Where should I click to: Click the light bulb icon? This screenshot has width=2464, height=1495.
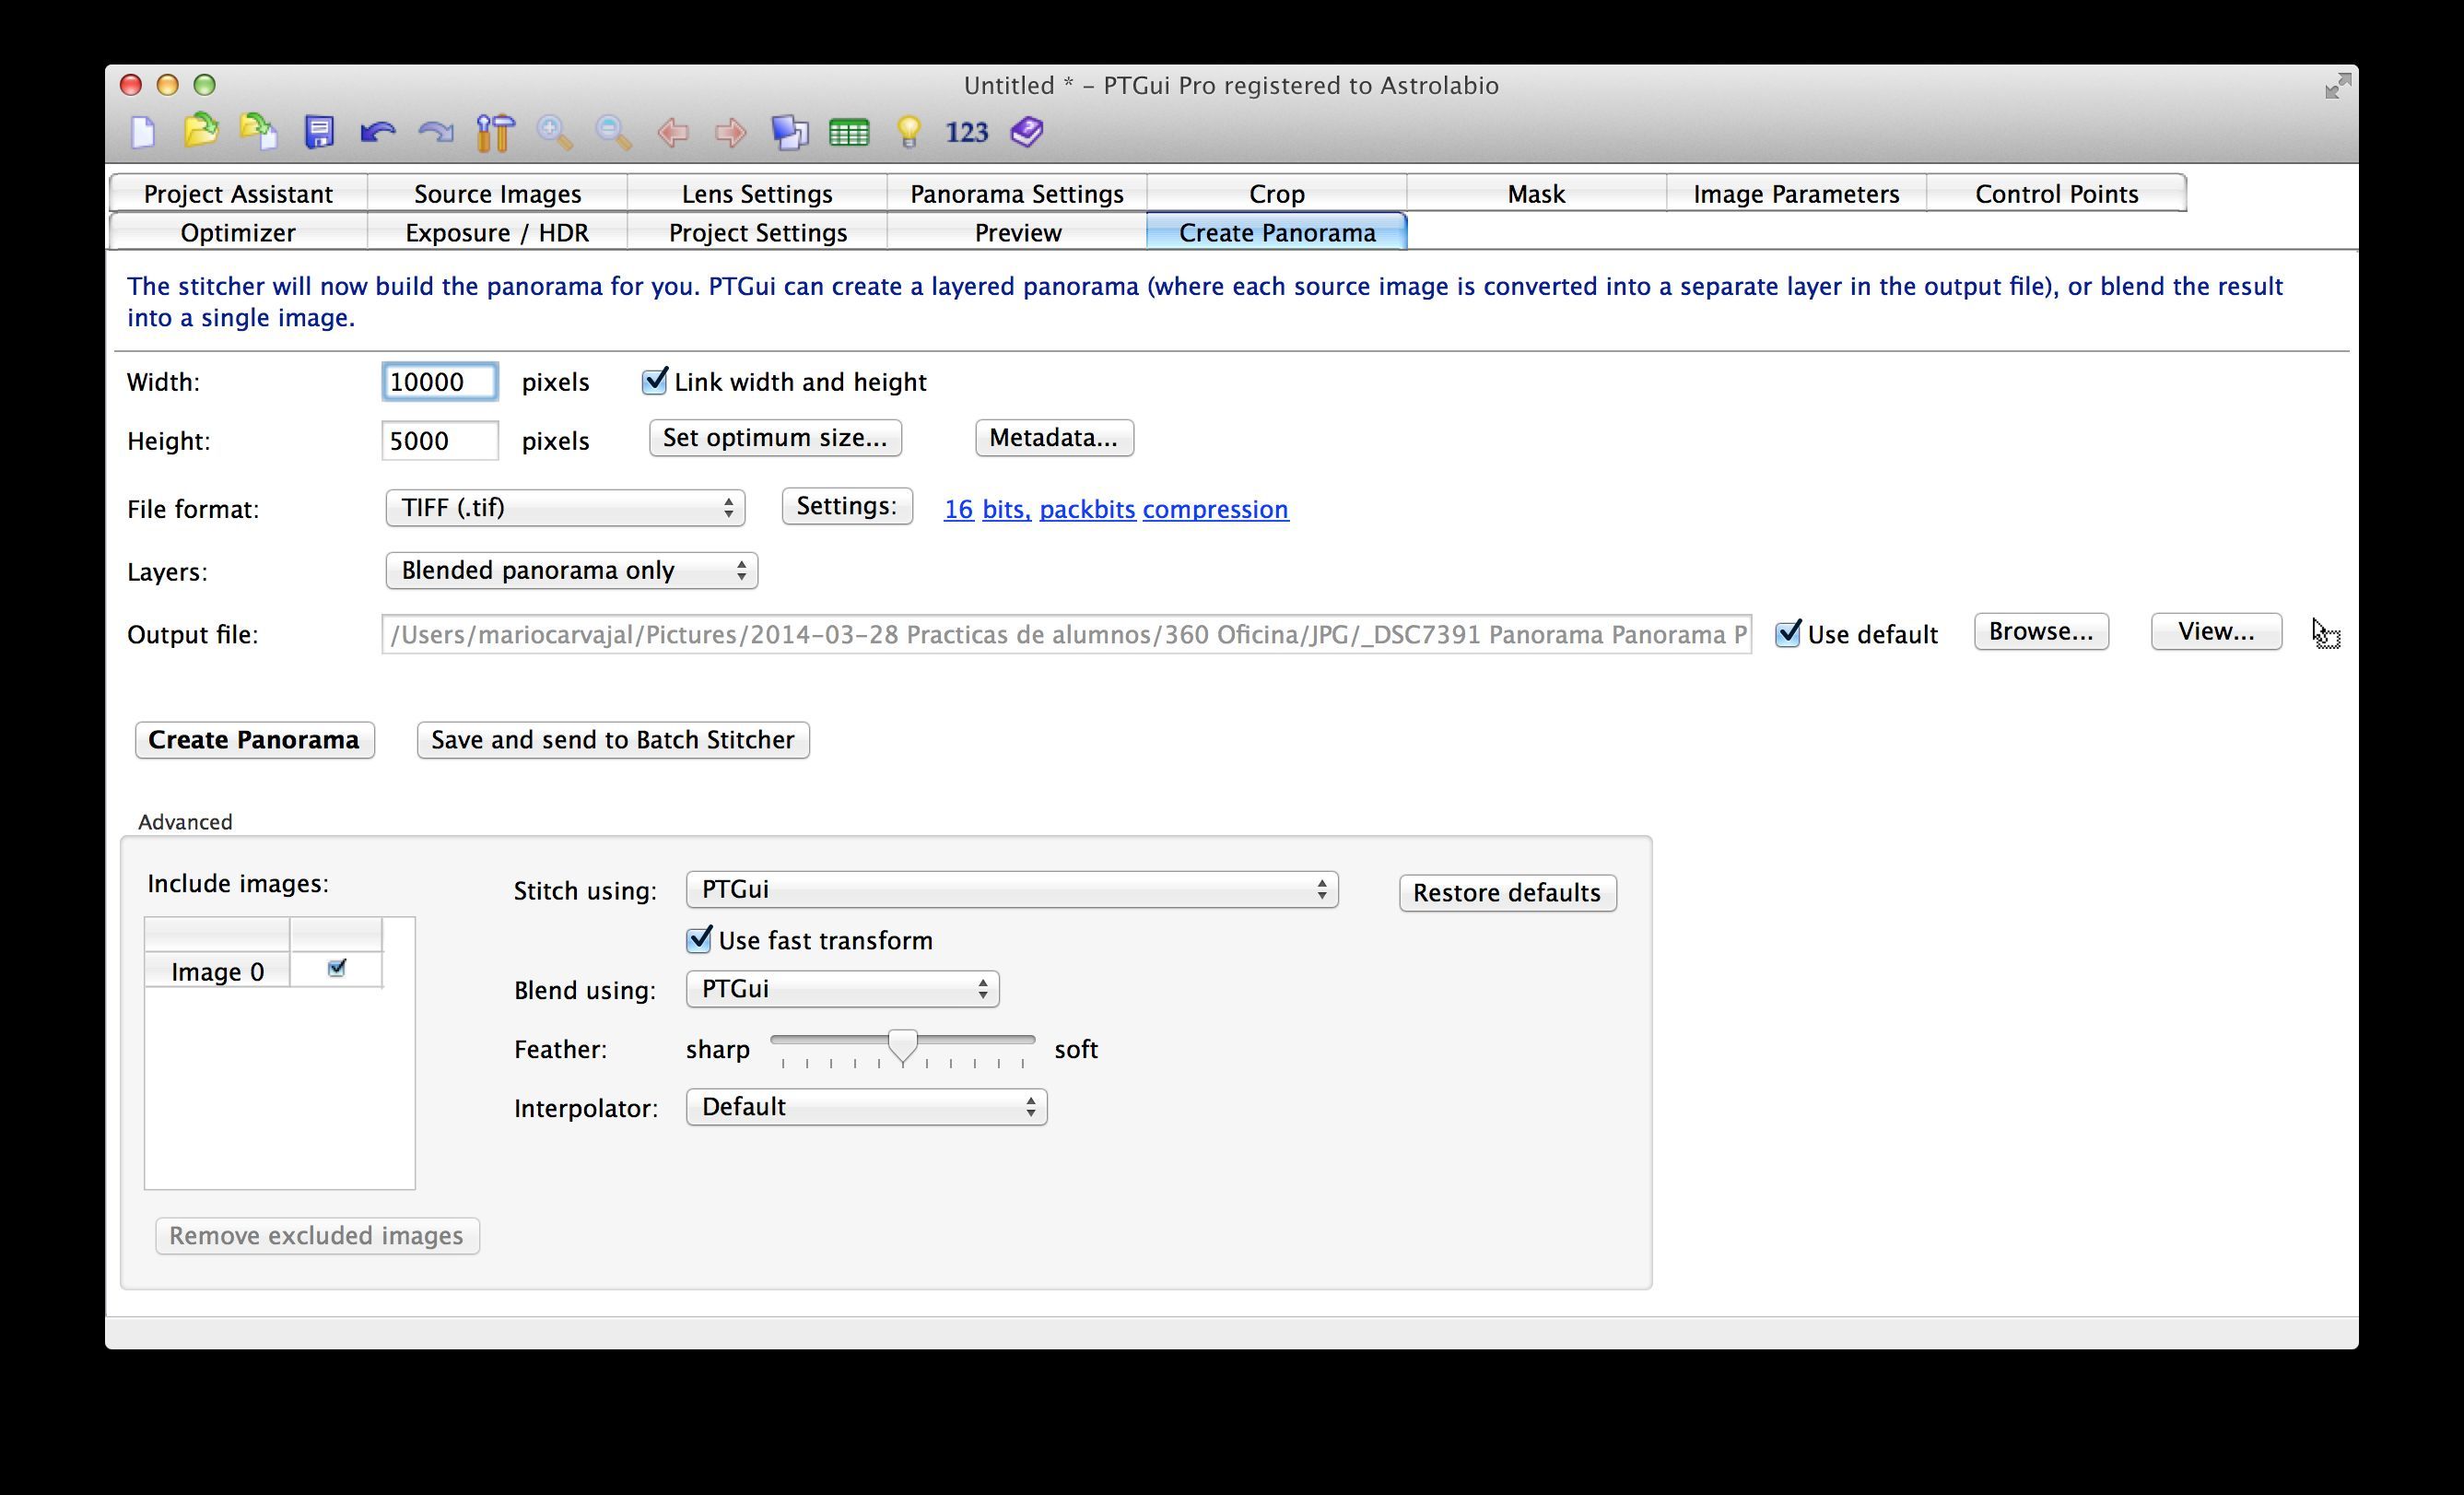pyautogui.click(x=908, y=132)
